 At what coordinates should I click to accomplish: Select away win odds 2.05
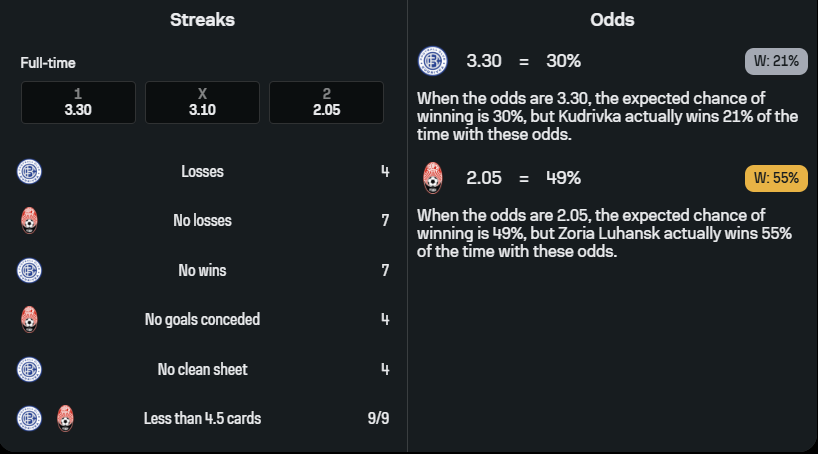[326, 102]
